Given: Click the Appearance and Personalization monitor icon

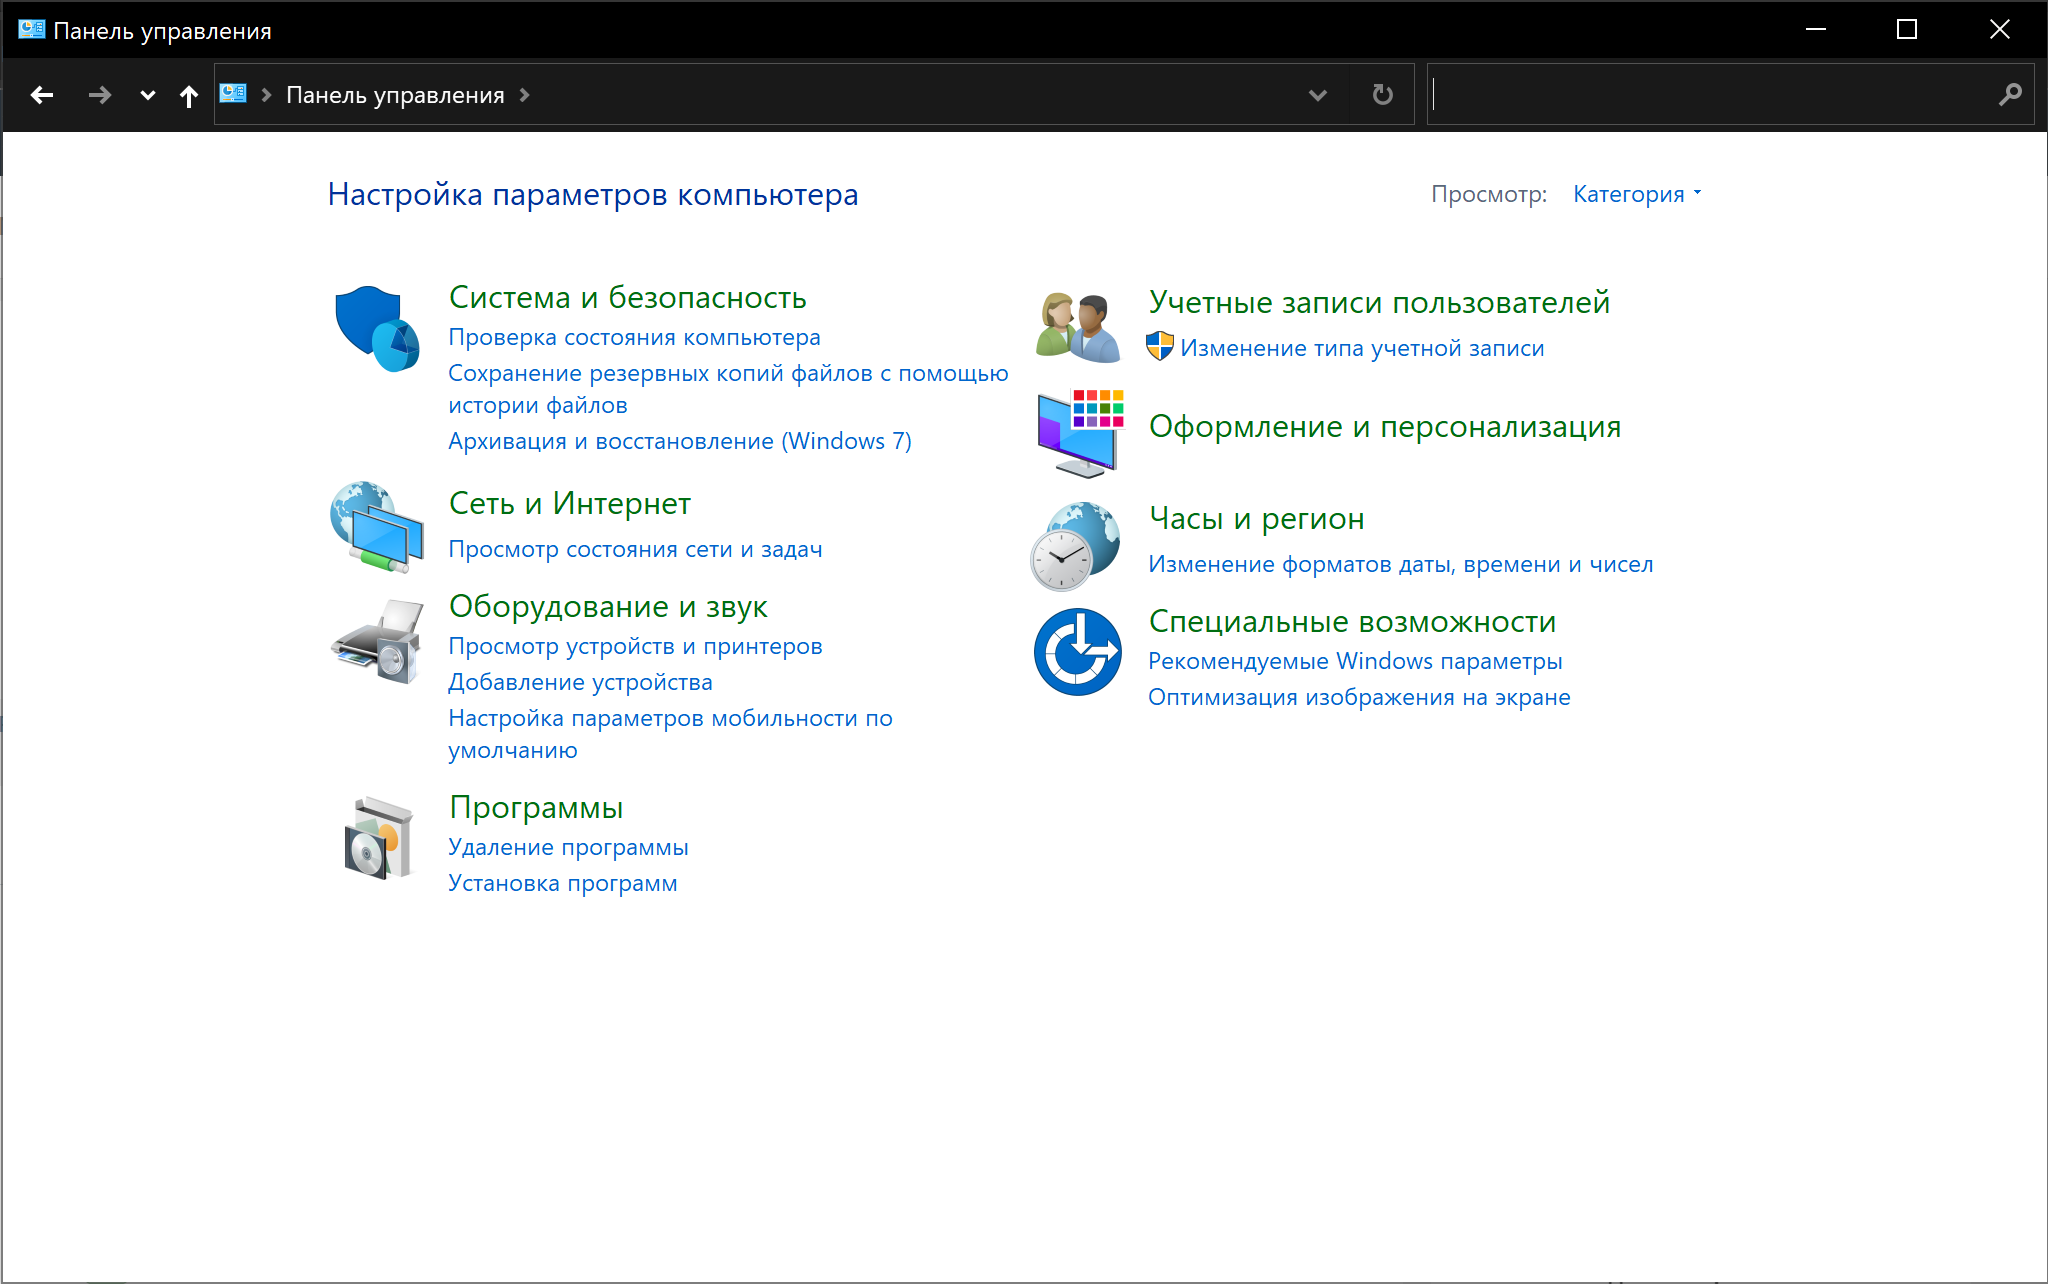Looking at the screenshot, I should click(1078, 432).
